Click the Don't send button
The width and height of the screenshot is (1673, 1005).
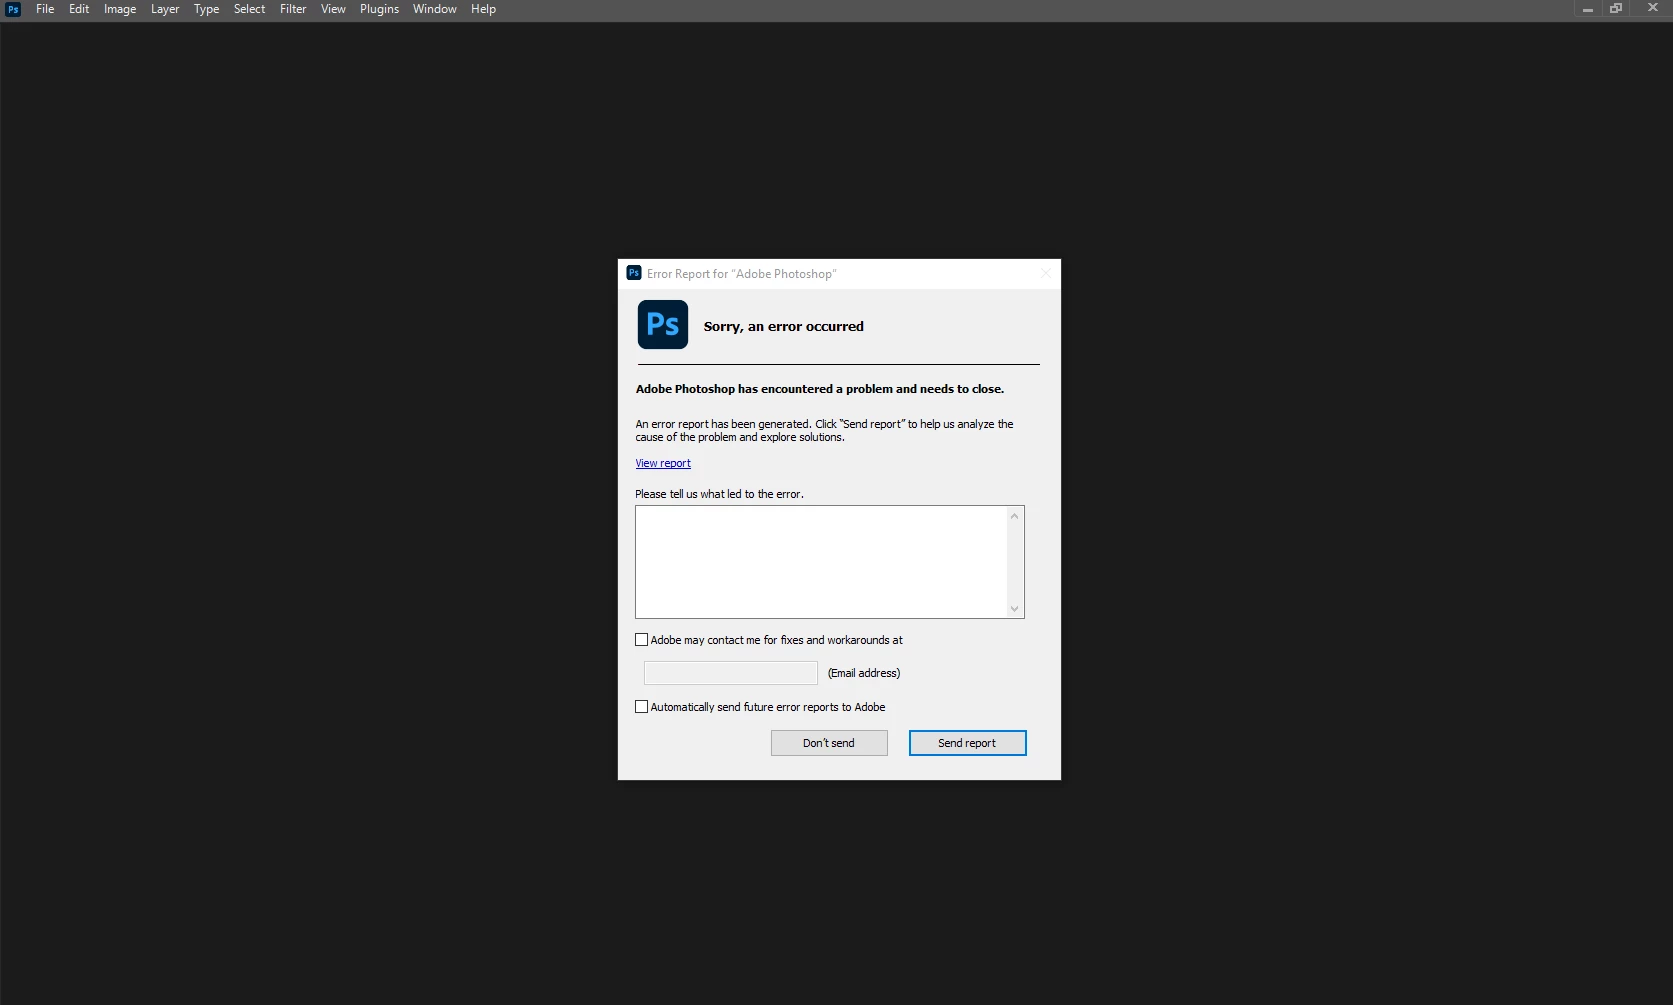point(829,743)
